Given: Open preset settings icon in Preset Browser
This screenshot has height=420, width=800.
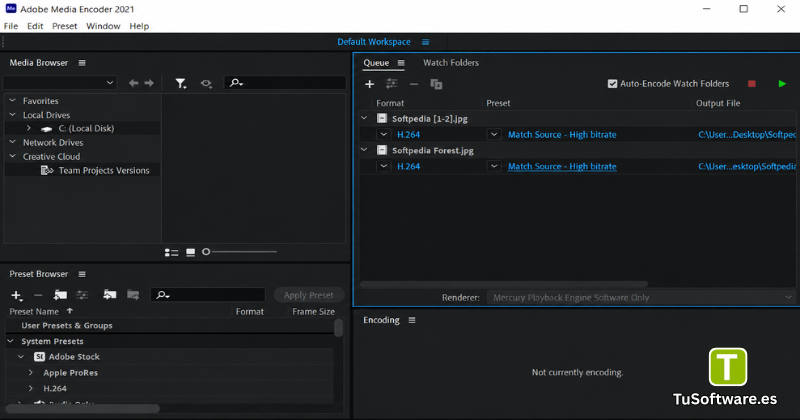Looking at the screenshot, I should coord(82,295).
